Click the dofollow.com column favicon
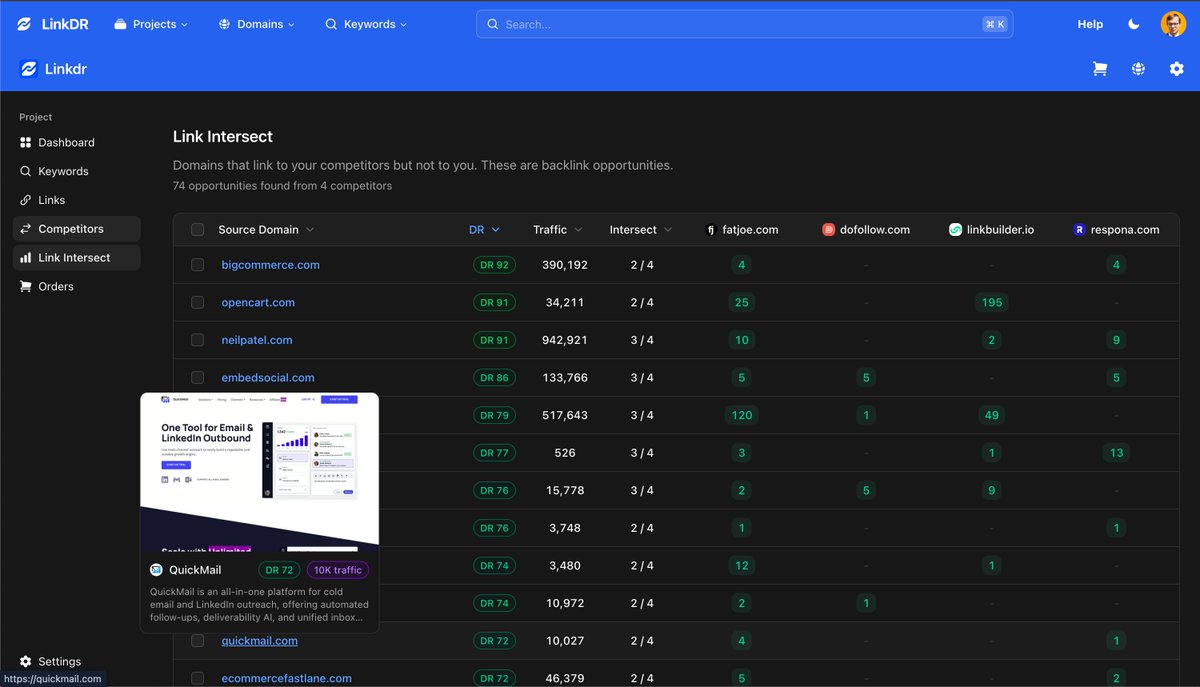 click(x=828, y=230)
